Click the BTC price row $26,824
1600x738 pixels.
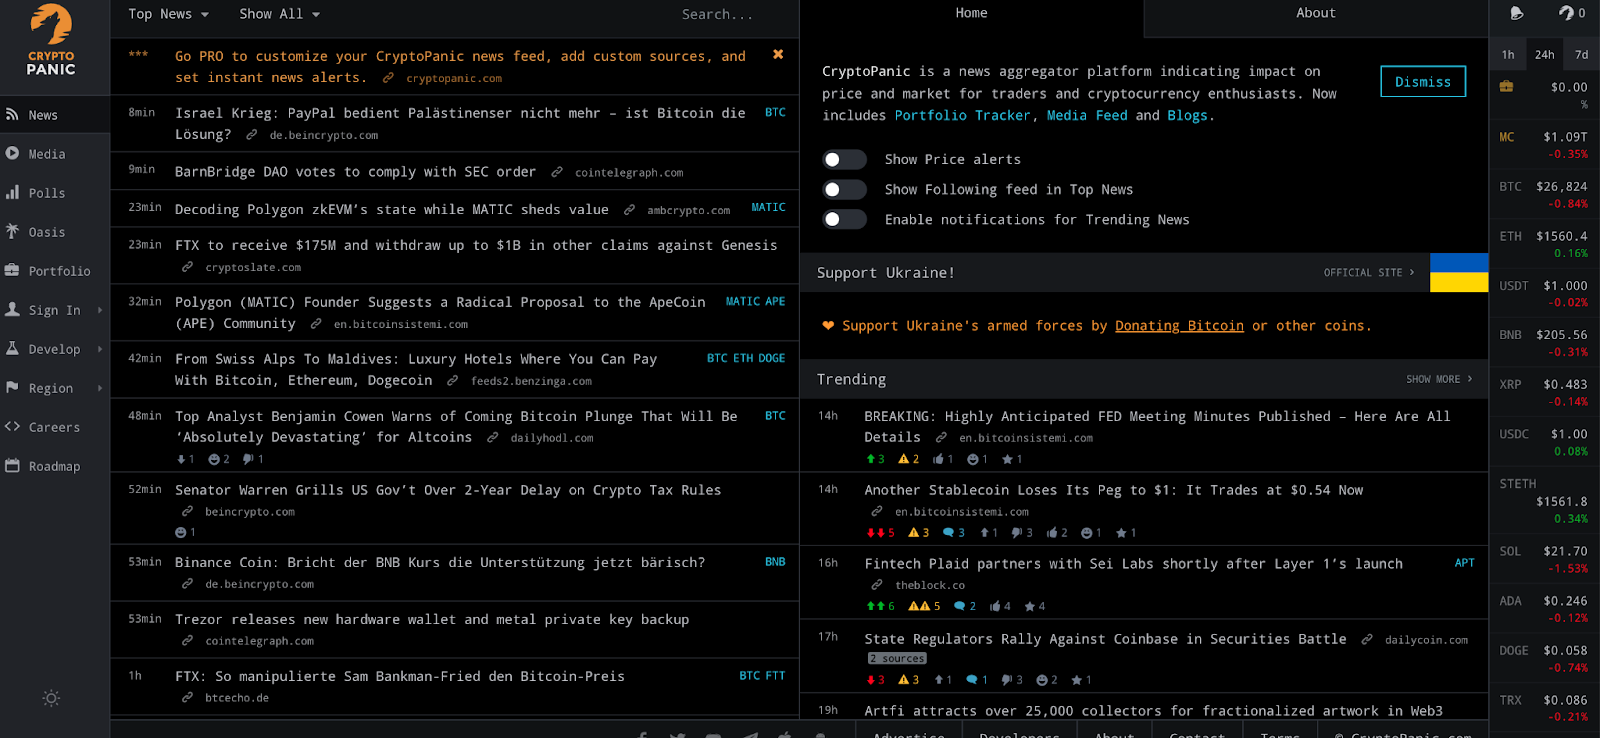click(x=1544, y=194)
